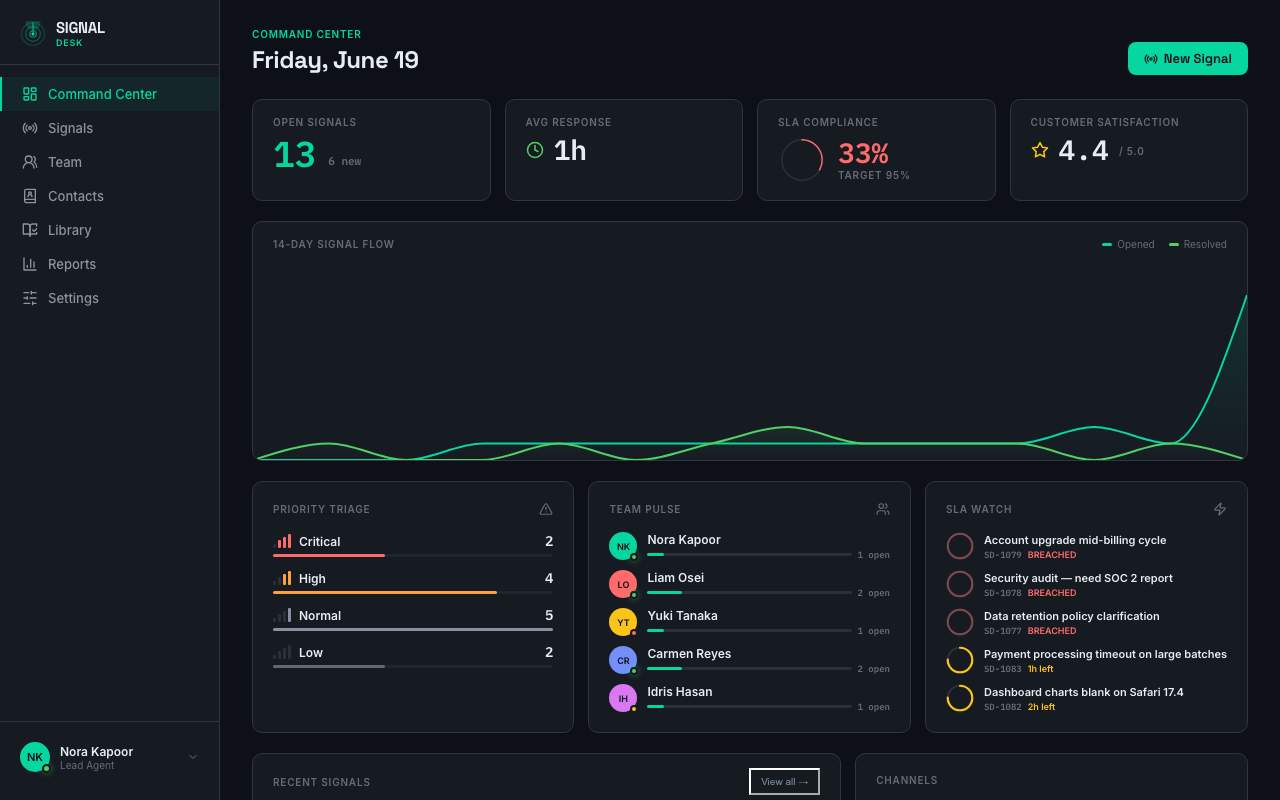The width and height of the screenshot is (1280, 800).
Task: Click the New Signal button
Action: (x=1188, y=58)
